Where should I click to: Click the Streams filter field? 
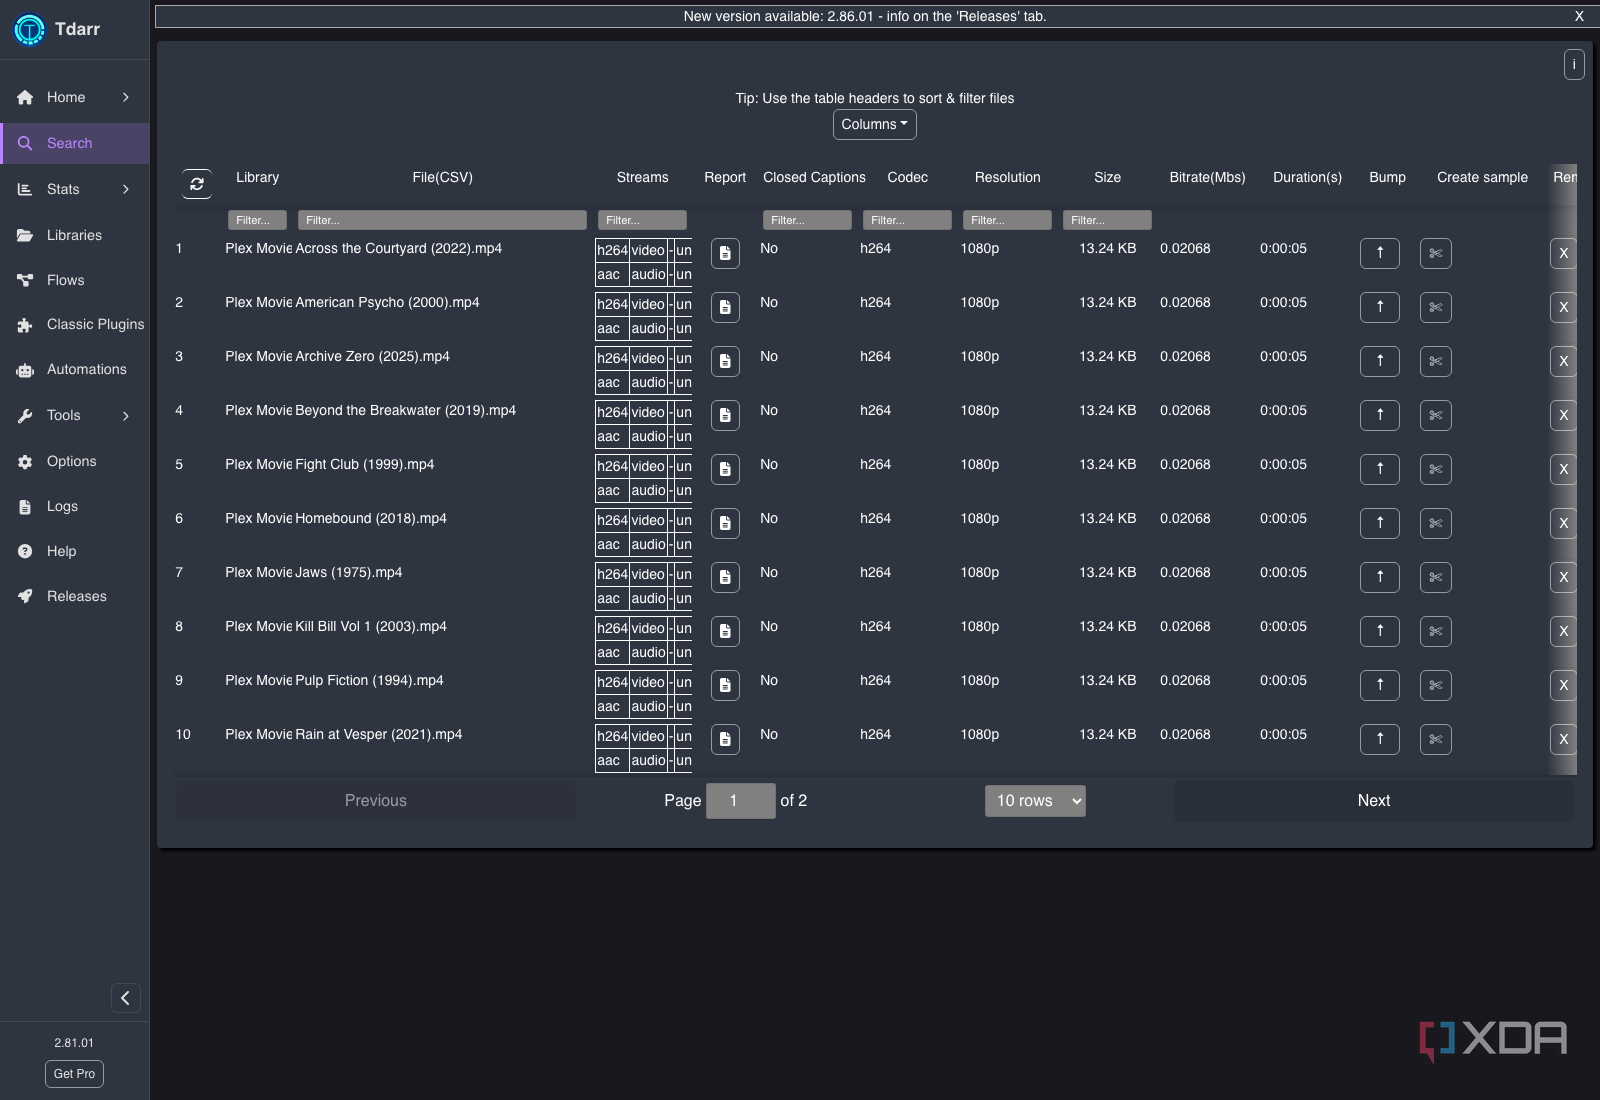click(x=642, y=220)
